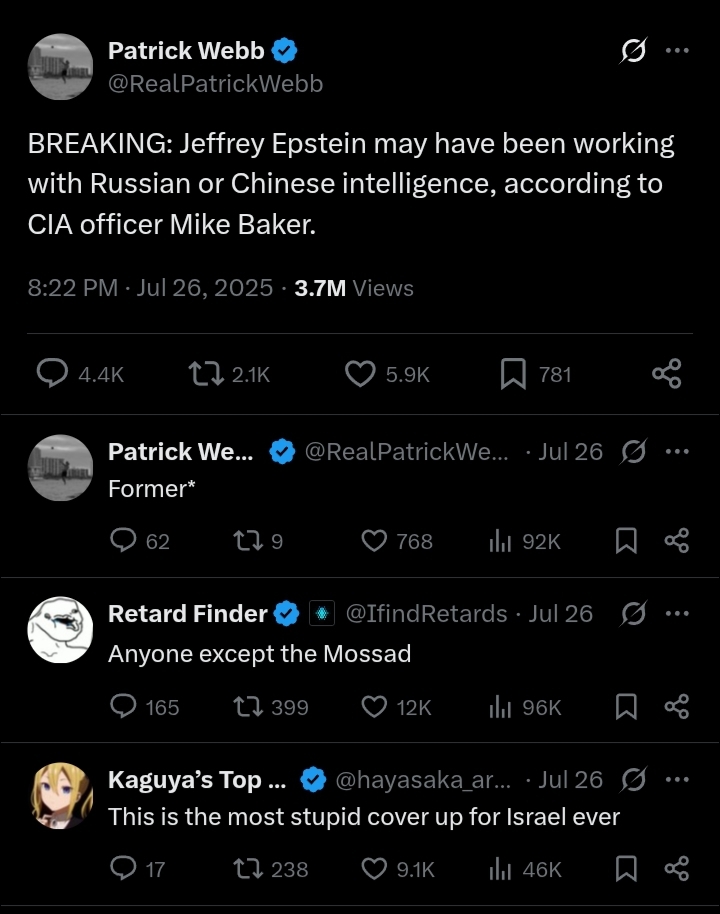
Task: Click the Grok icon on the main post
Action: (x=632, y=51)
